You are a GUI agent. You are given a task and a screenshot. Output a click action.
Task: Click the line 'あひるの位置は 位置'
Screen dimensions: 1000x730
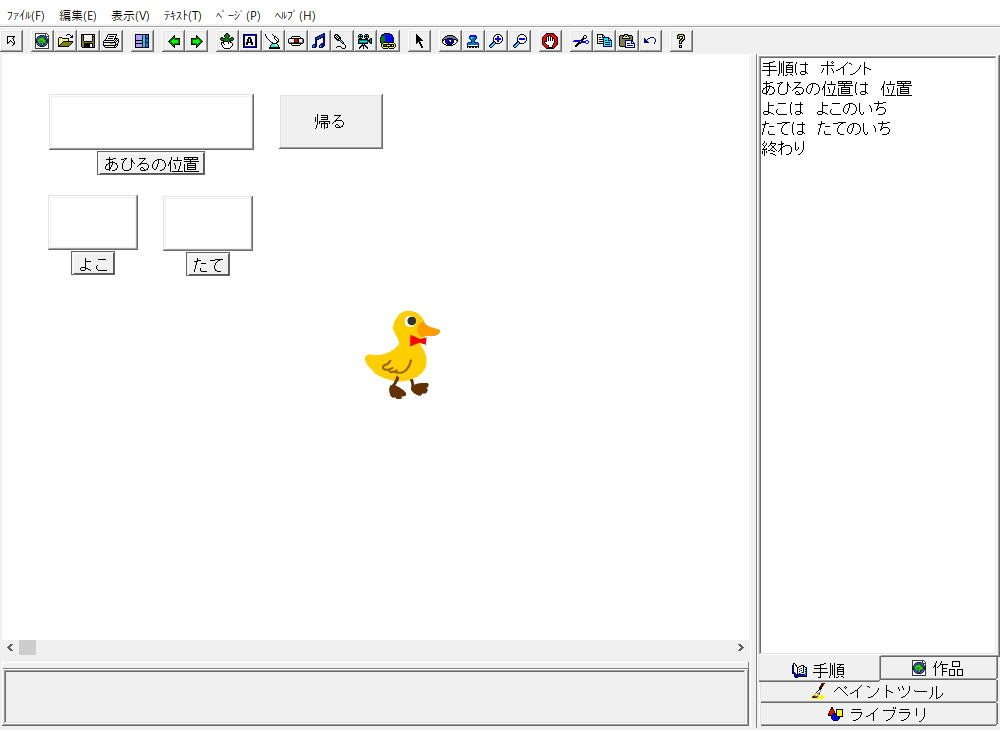837,89
